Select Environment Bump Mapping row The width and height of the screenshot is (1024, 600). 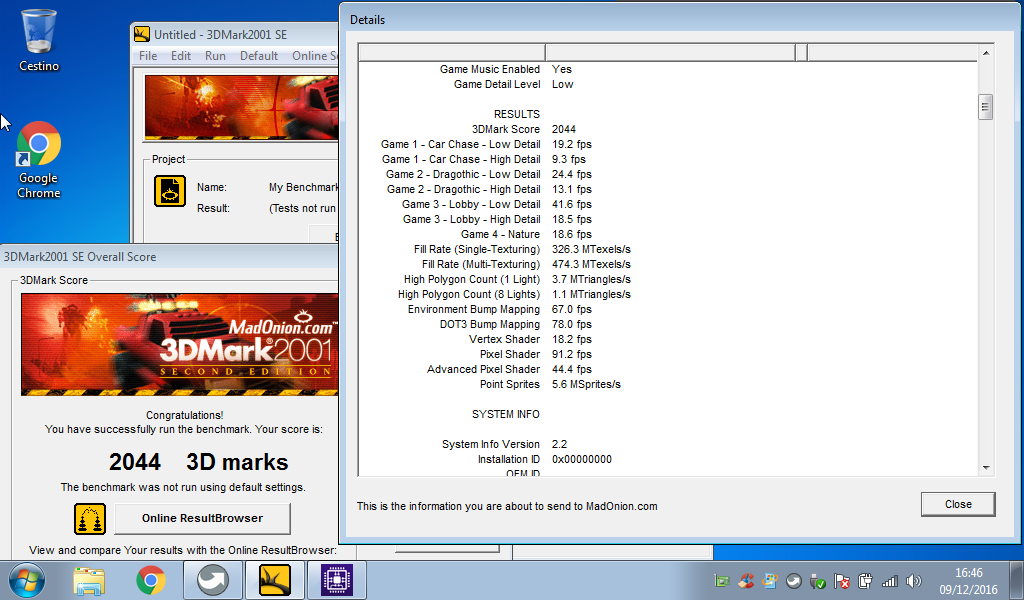[500, 309]
